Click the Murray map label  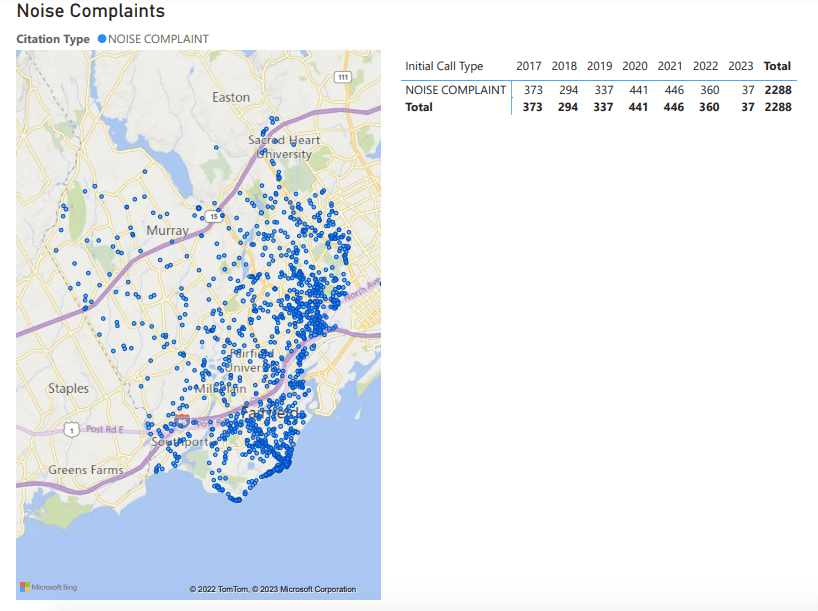167,231
